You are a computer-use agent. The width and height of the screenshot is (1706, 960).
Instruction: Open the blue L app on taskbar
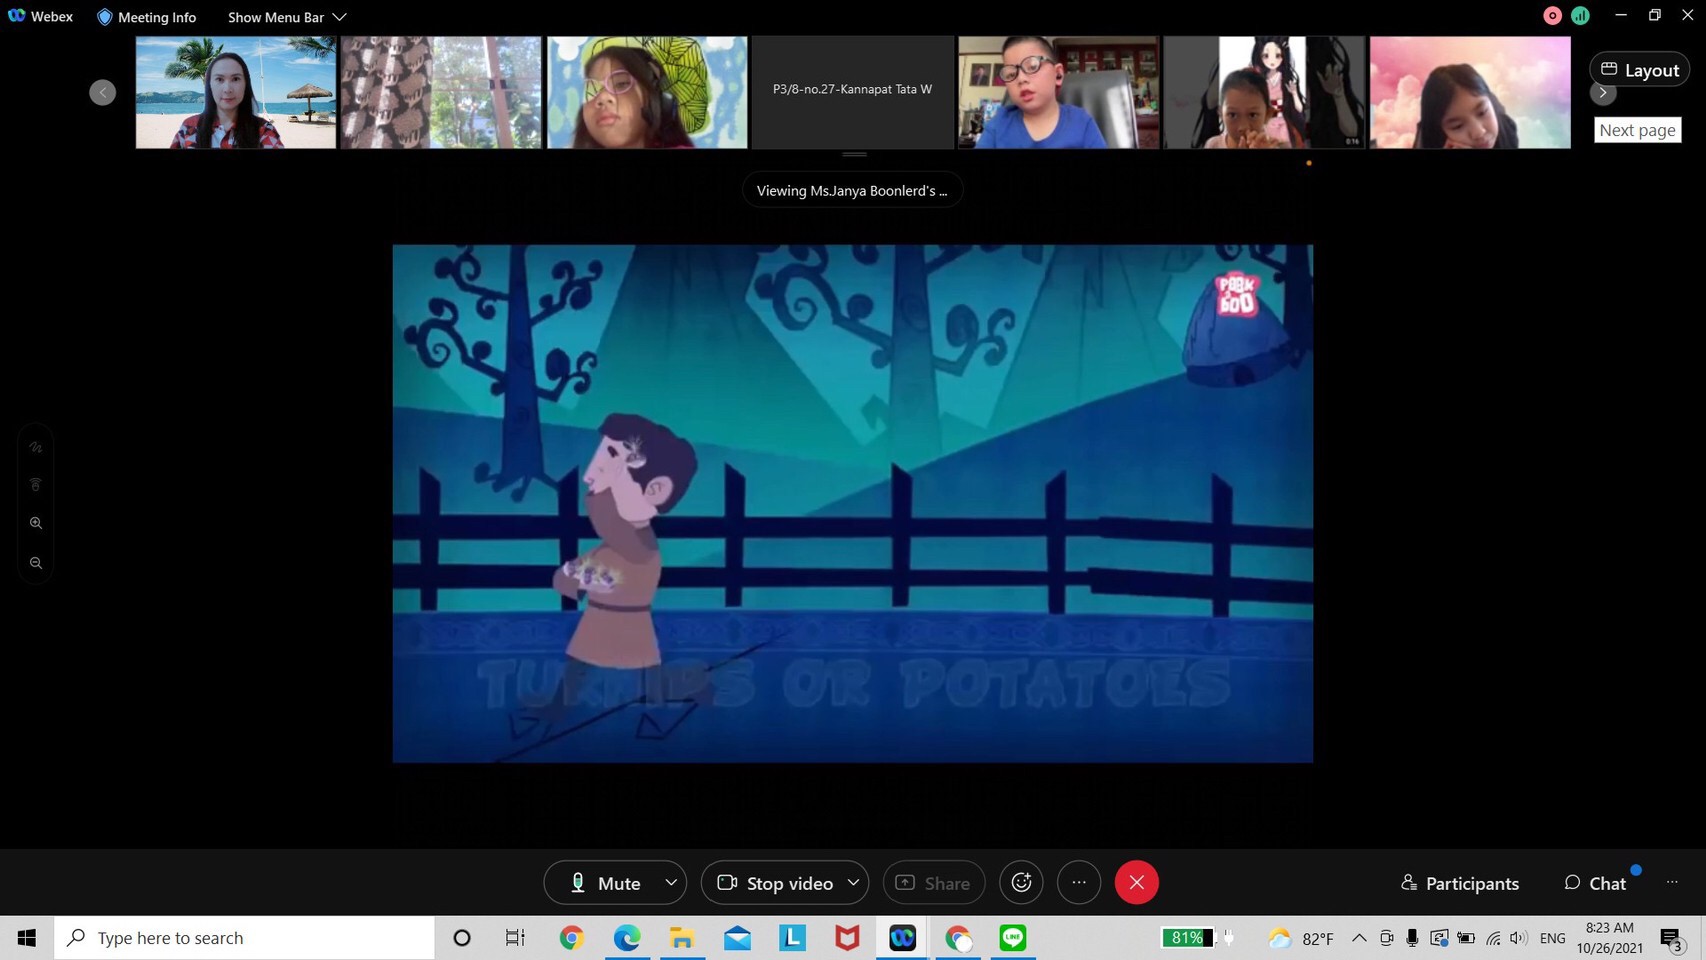click(x=792, y=938)
